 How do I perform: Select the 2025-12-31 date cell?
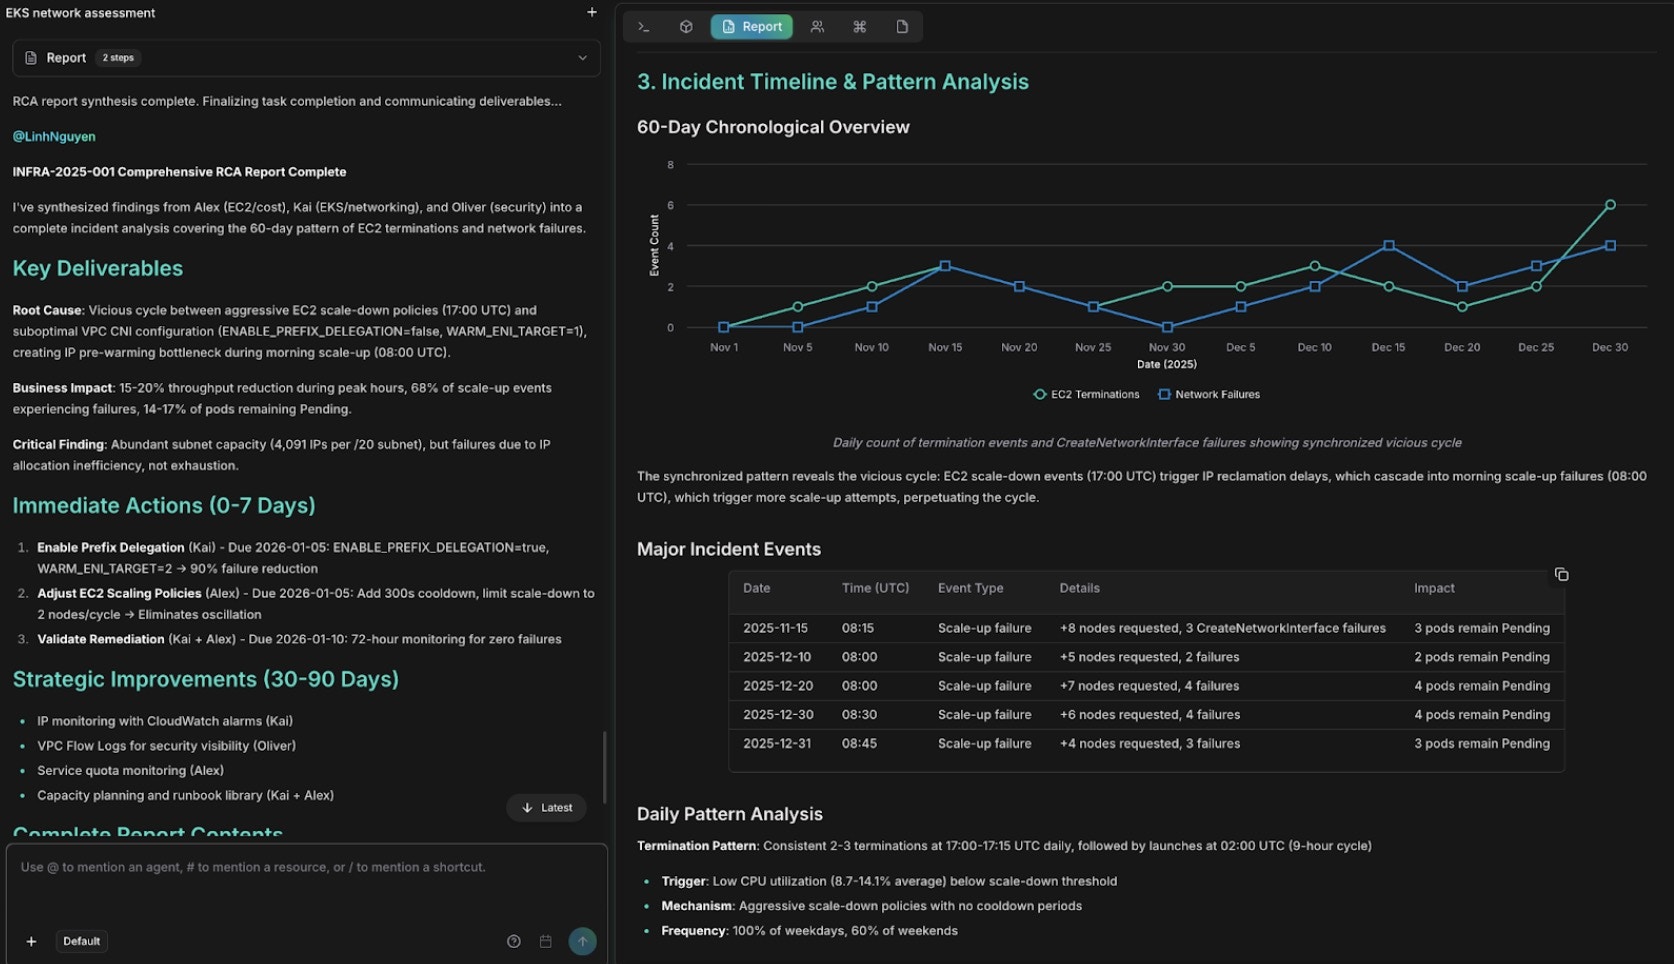pyautogui.click(x=777, y=744)
